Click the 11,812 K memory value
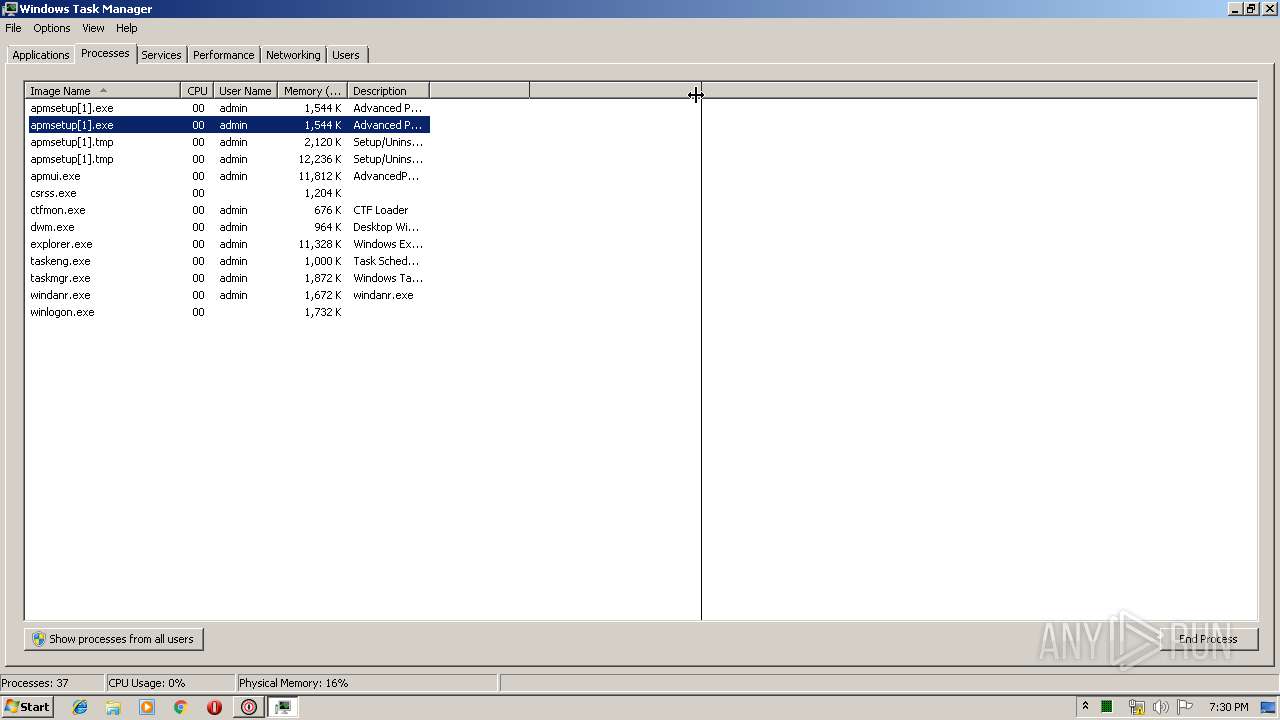 point(320,176)
